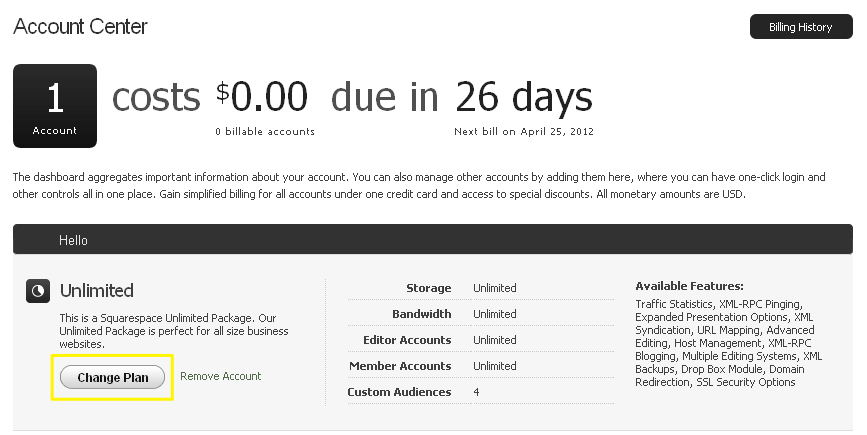Viewport: 867px width, 435px height.
Task: Select the Hello account header bar
Action: pos(432,240)
